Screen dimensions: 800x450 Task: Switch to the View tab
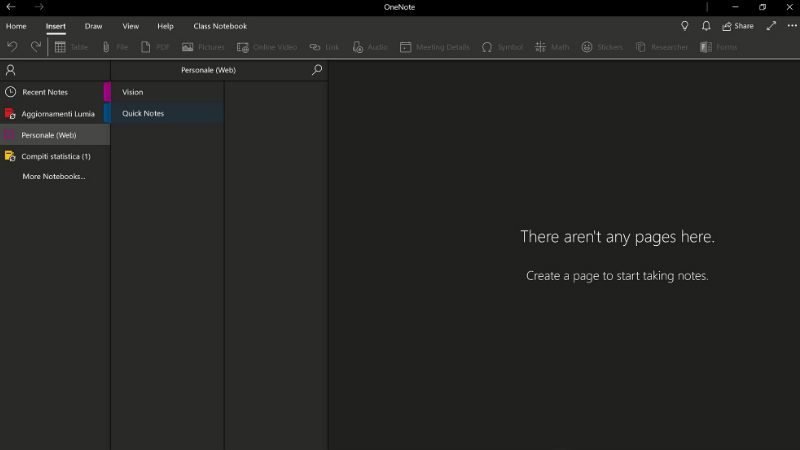point(131,26)
